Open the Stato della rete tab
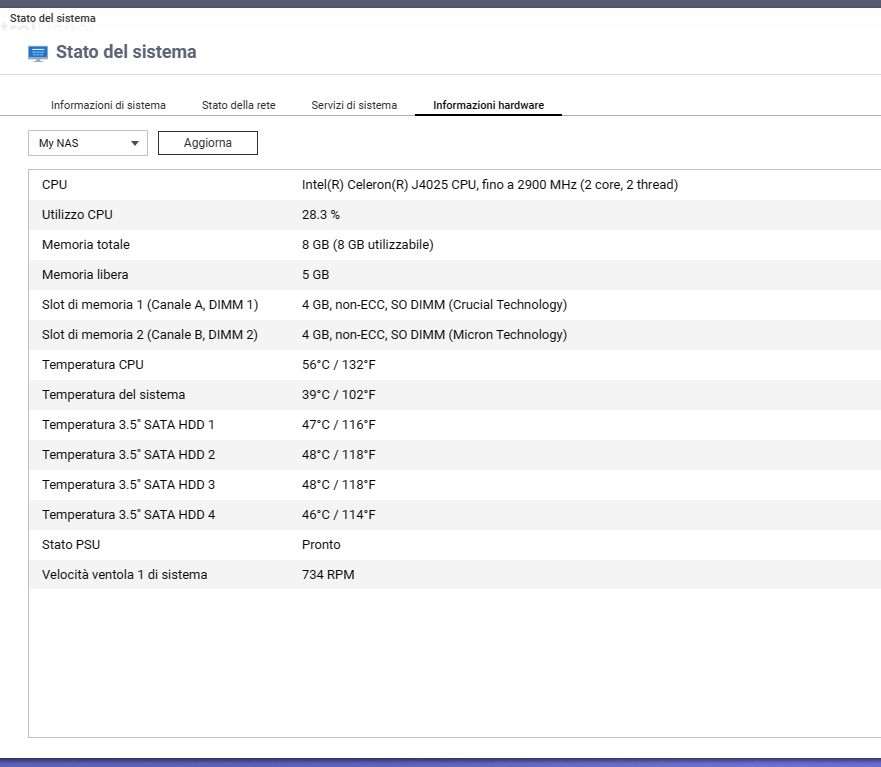This screenshot has width=881, height=767. tap(238, 105)
